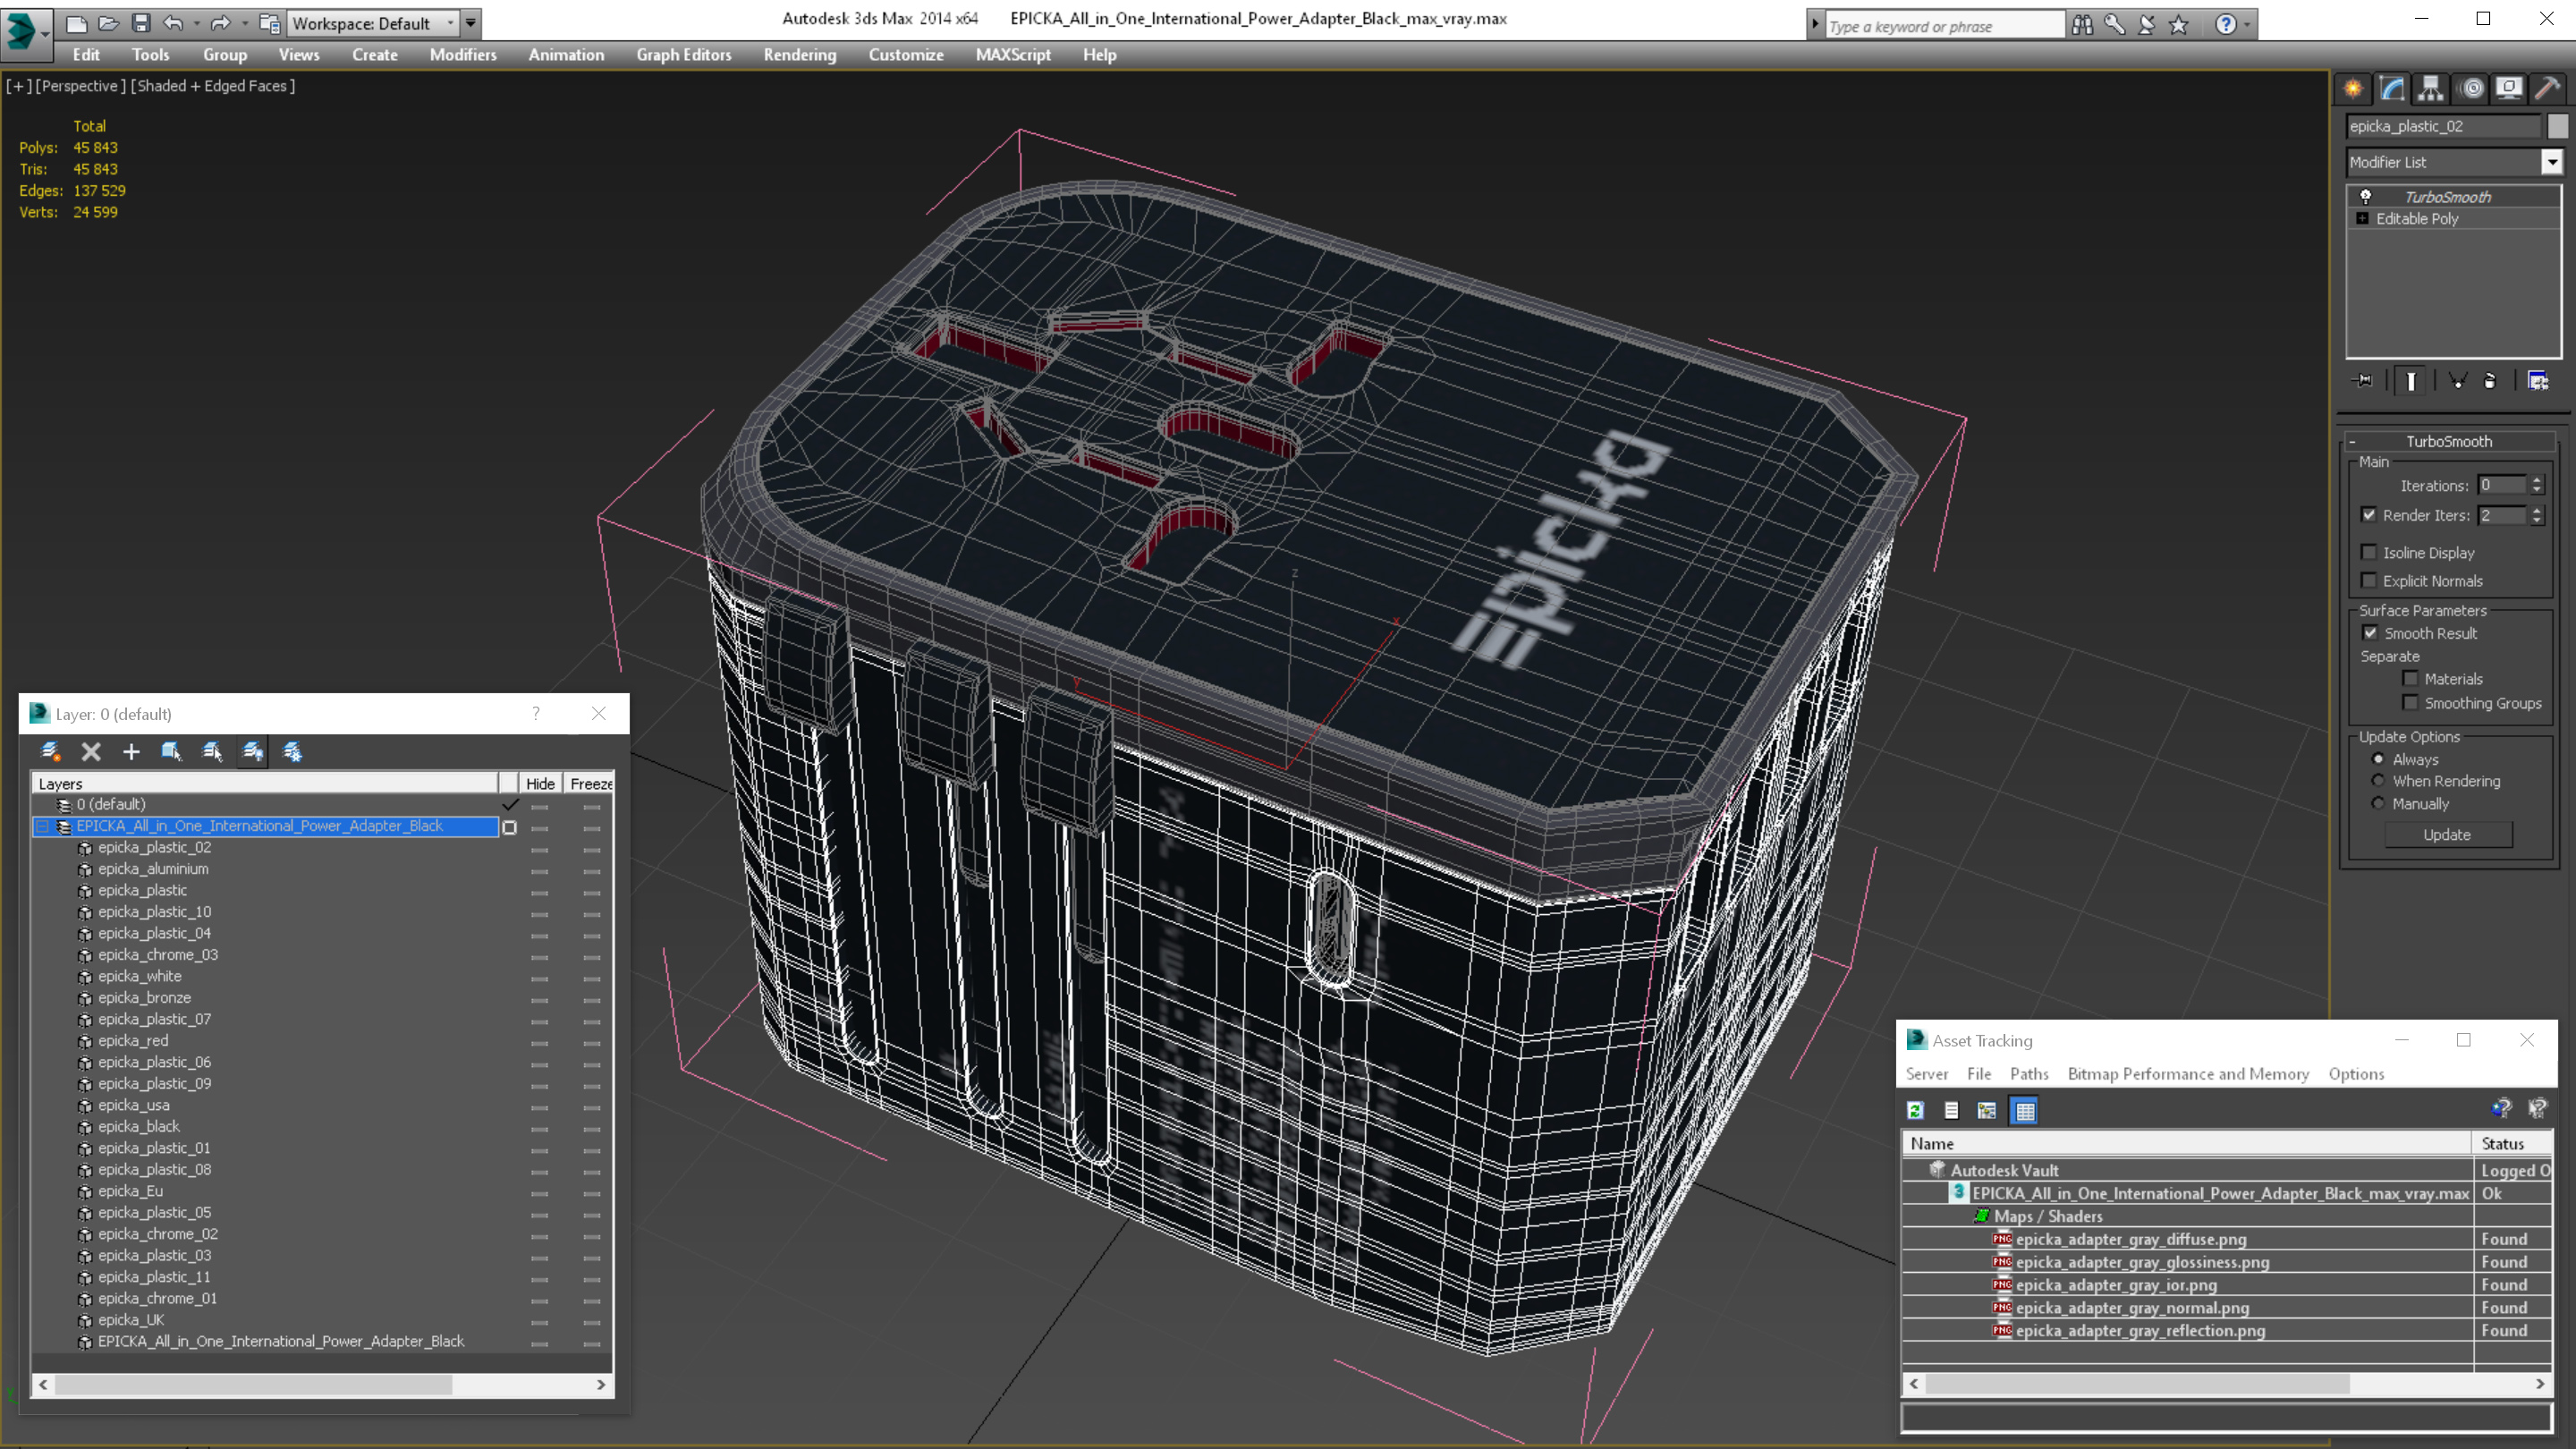Click the Update button in TurboSmooth
The height and width of the screenshot is (1449, 2576).
tap(2447, 834)
